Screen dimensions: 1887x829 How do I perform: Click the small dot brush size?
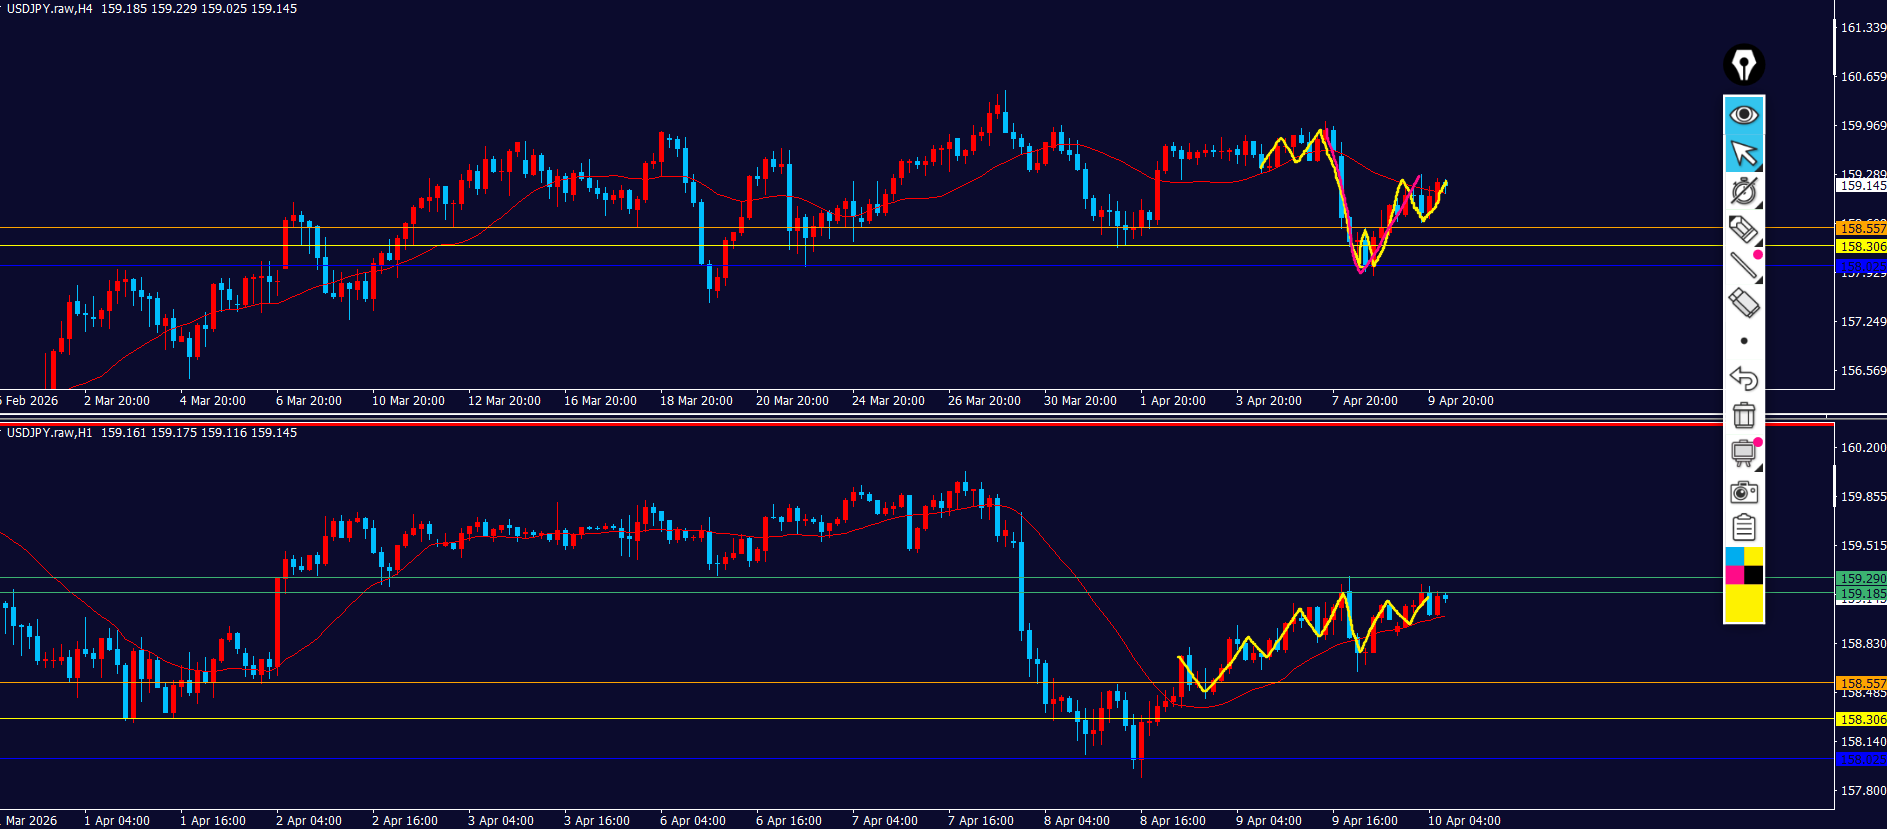[x=1743, y=341]
